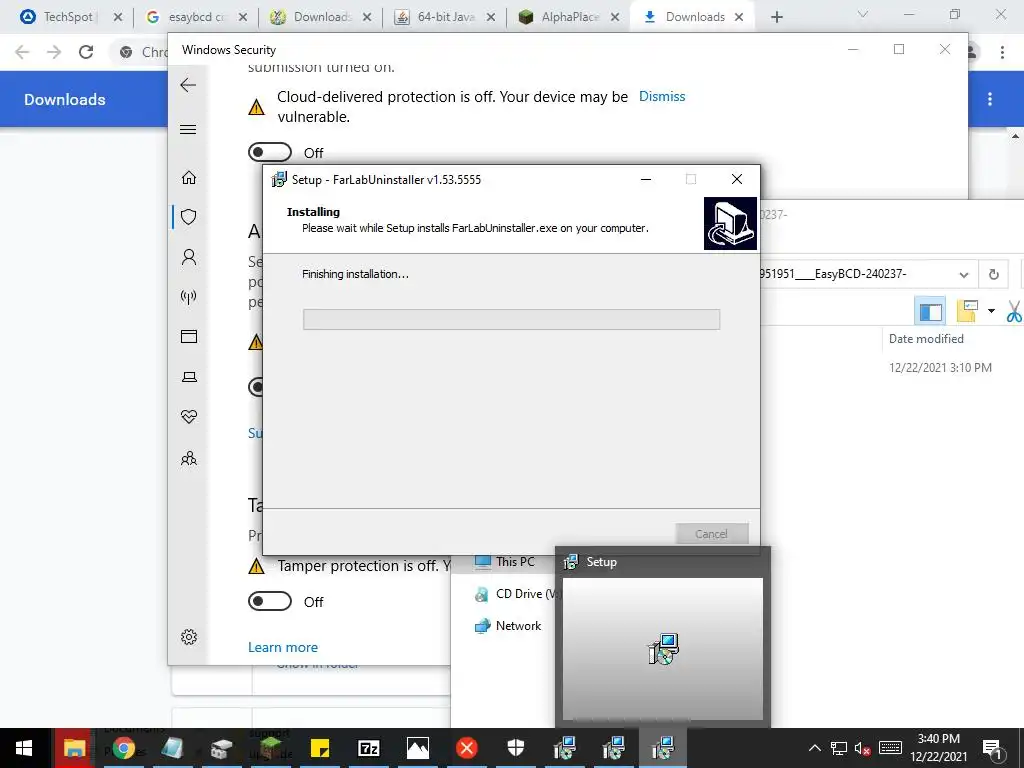Open the notification Action Center
Screen dimensions: 1024x768
tap(993, 748)
